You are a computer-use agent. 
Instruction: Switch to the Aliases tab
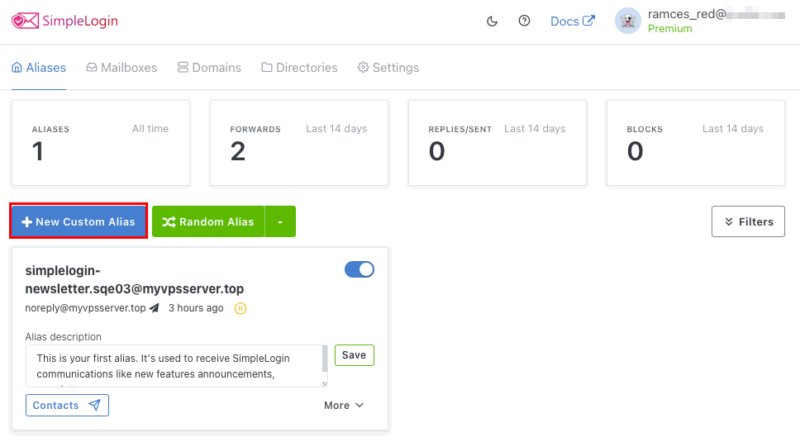(39, 67)
